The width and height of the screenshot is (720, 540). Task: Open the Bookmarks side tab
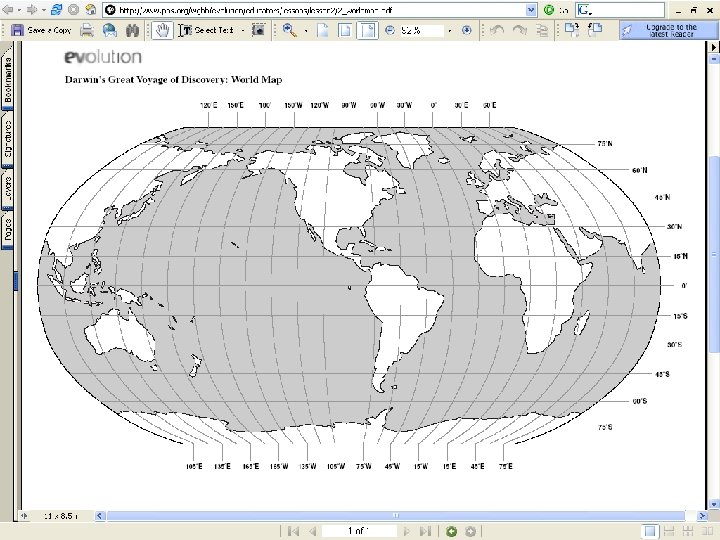click(x=7, y=78)
